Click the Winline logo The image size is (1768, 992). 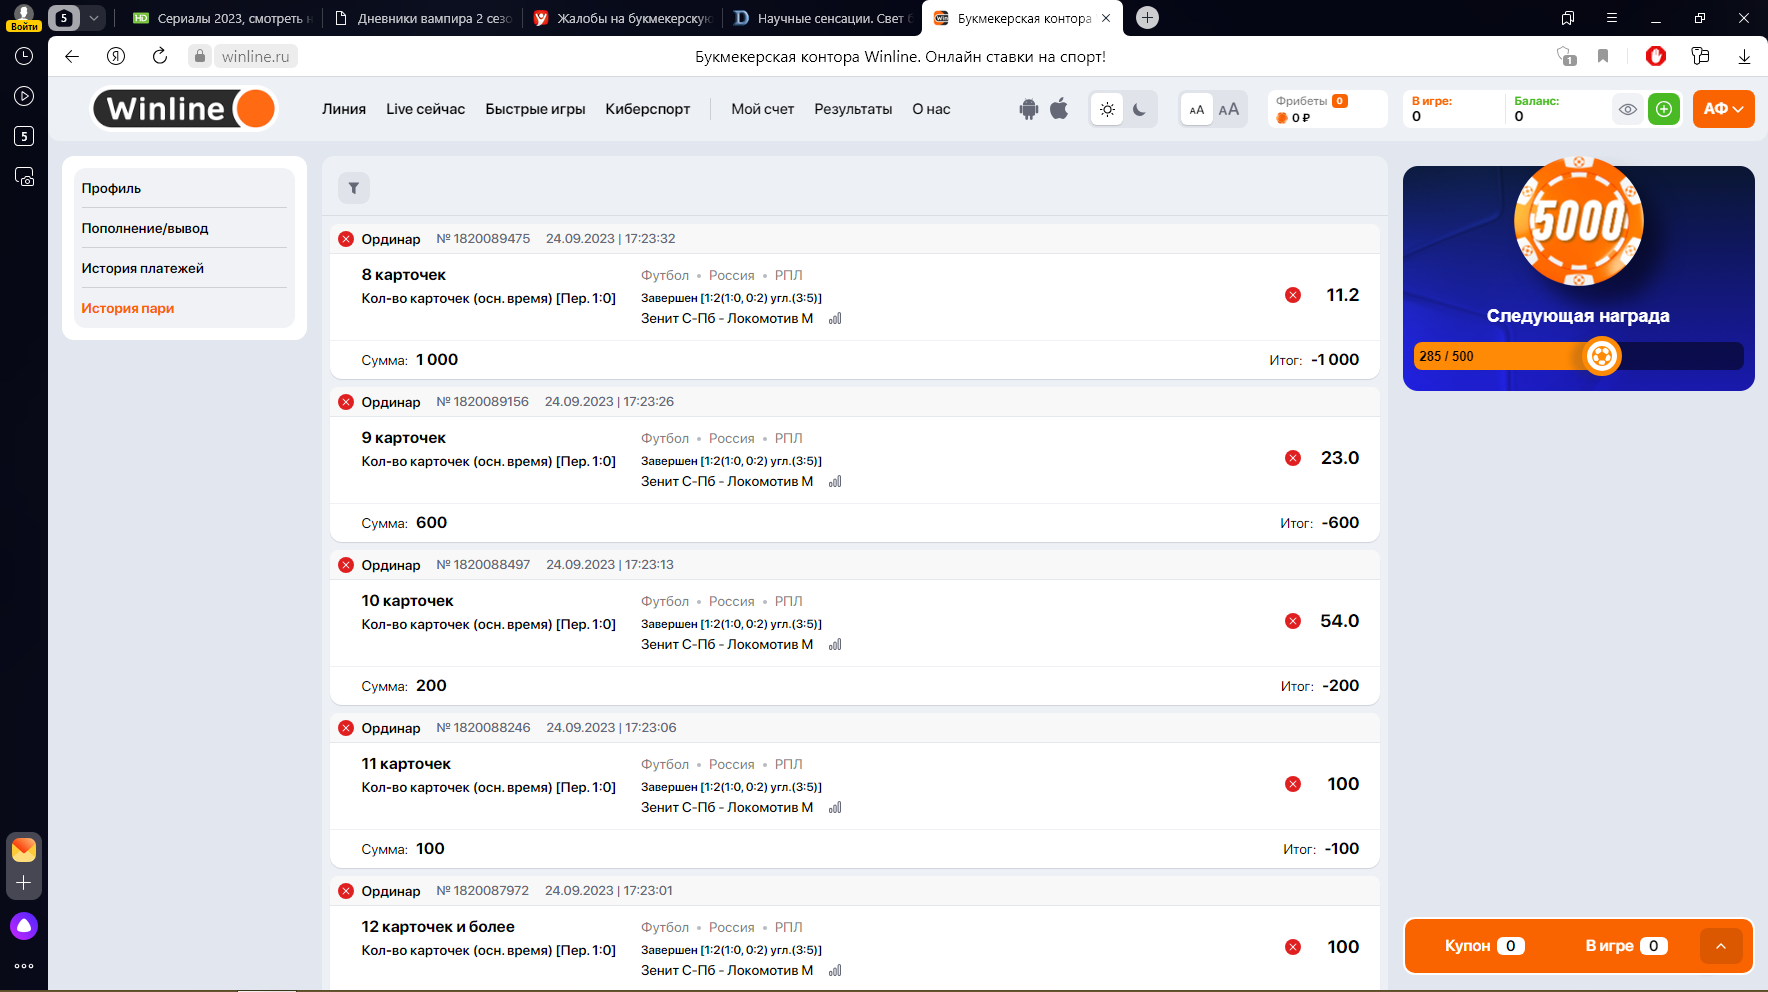[x=185, y=109]
